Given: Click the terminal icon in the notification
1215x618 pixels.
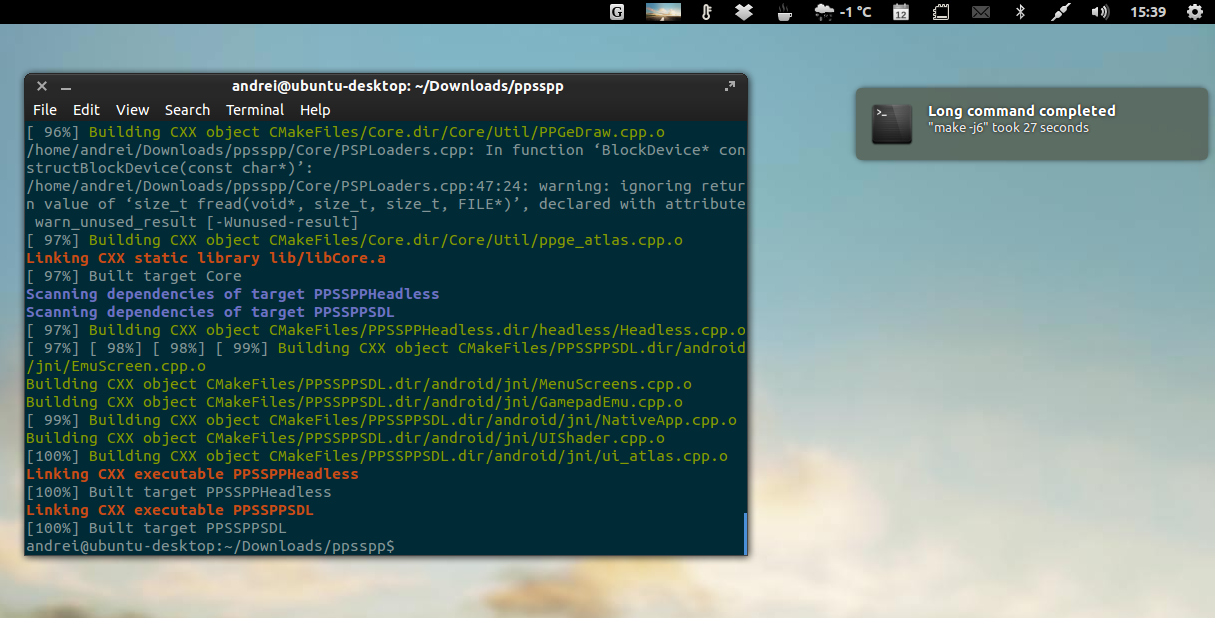Looking at the screenshot, I should point(891,124).
